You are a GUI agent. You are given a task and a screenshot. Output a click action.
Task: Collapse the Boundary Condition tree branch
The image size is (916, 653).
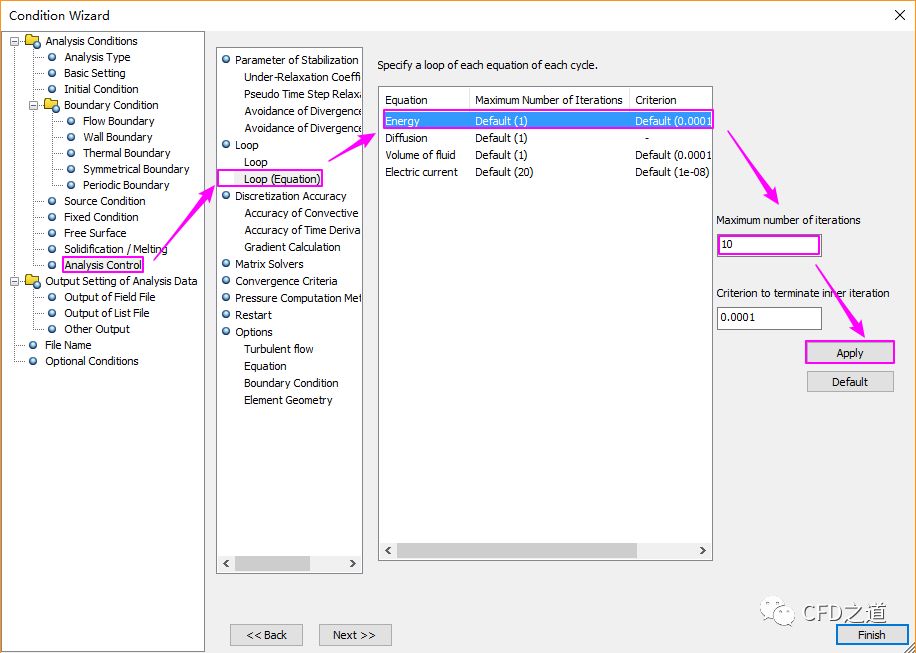click(x=33, y=105)
